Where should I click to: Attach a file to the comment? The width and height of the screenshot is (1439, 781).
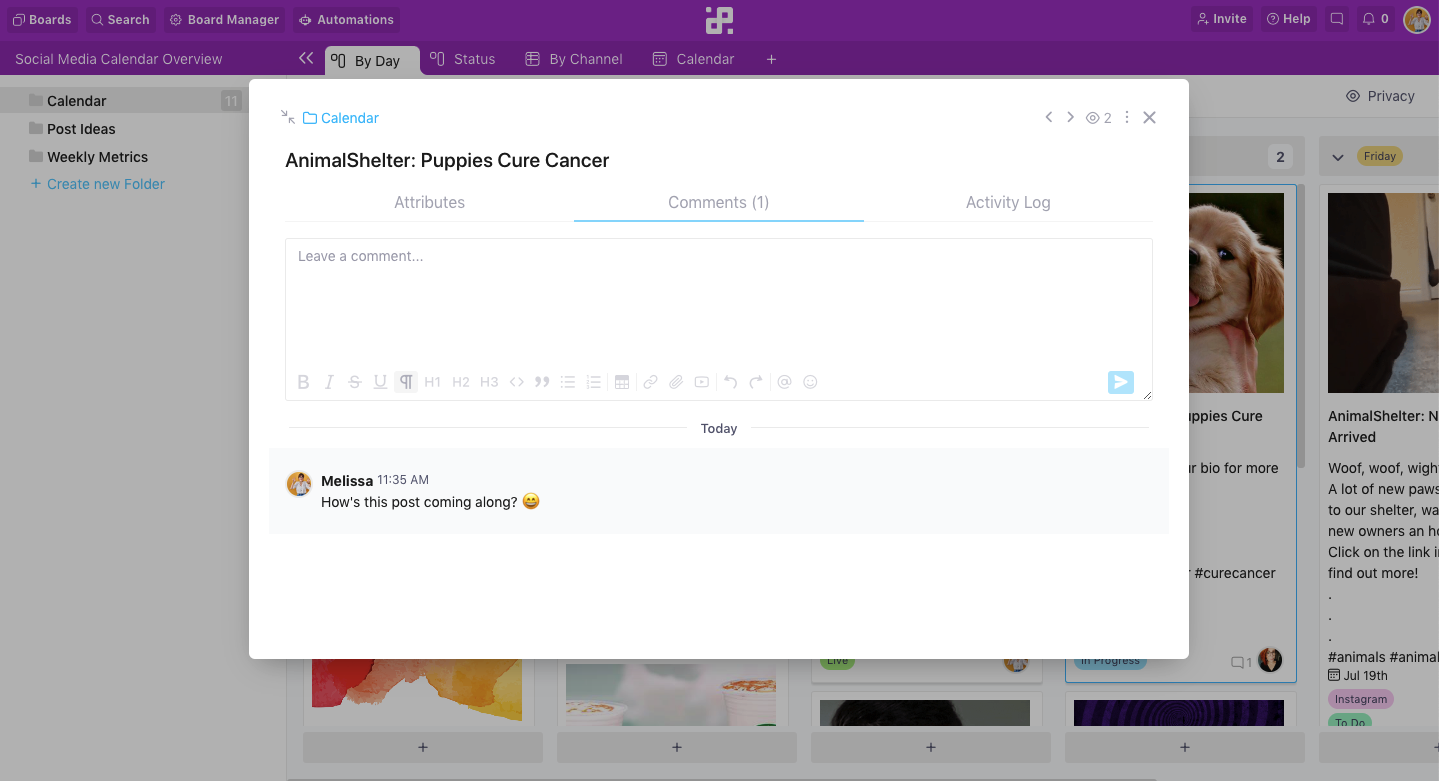coord(675,381)
